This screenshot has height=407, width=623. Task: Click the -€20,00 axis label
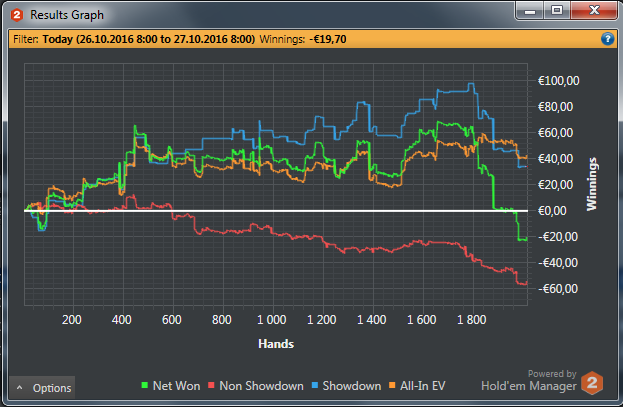coord(558,236)
